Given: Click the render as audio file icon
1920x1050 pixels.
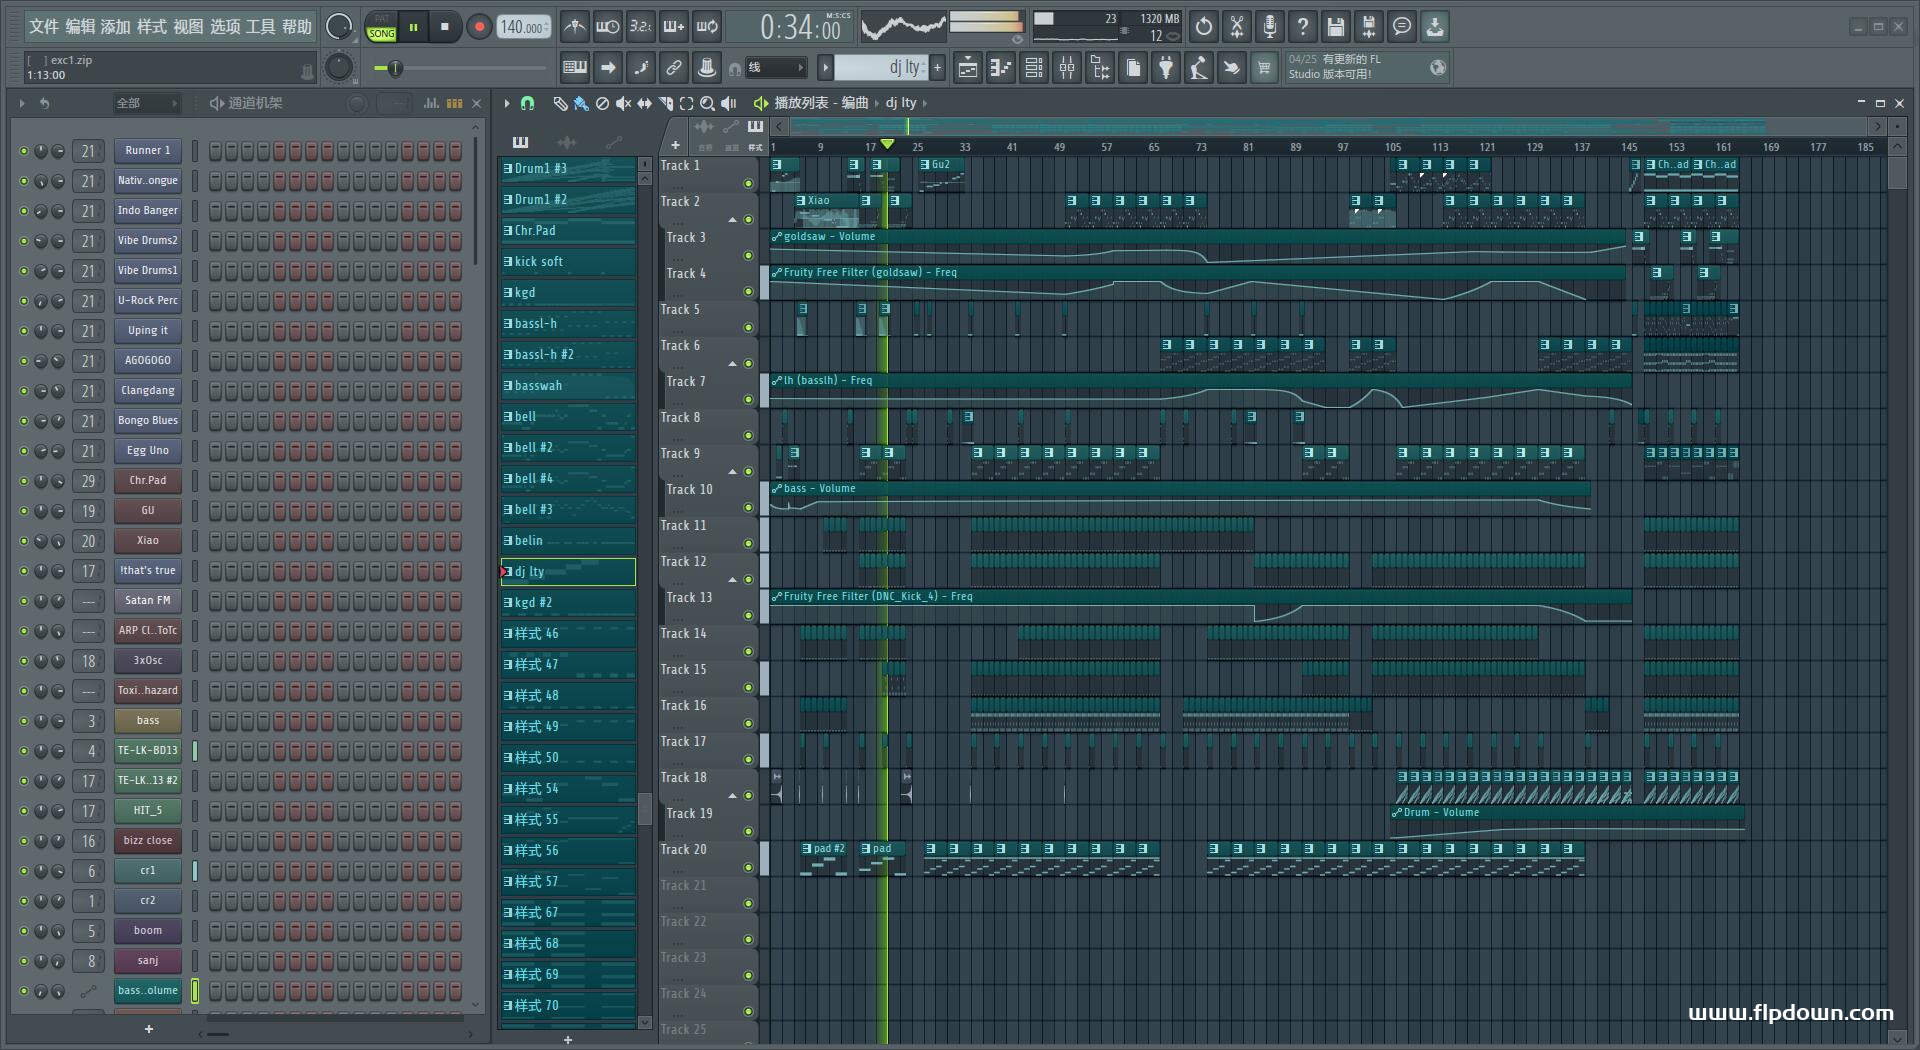Looking at the screenshot, I should click(x=1369, y=27).
